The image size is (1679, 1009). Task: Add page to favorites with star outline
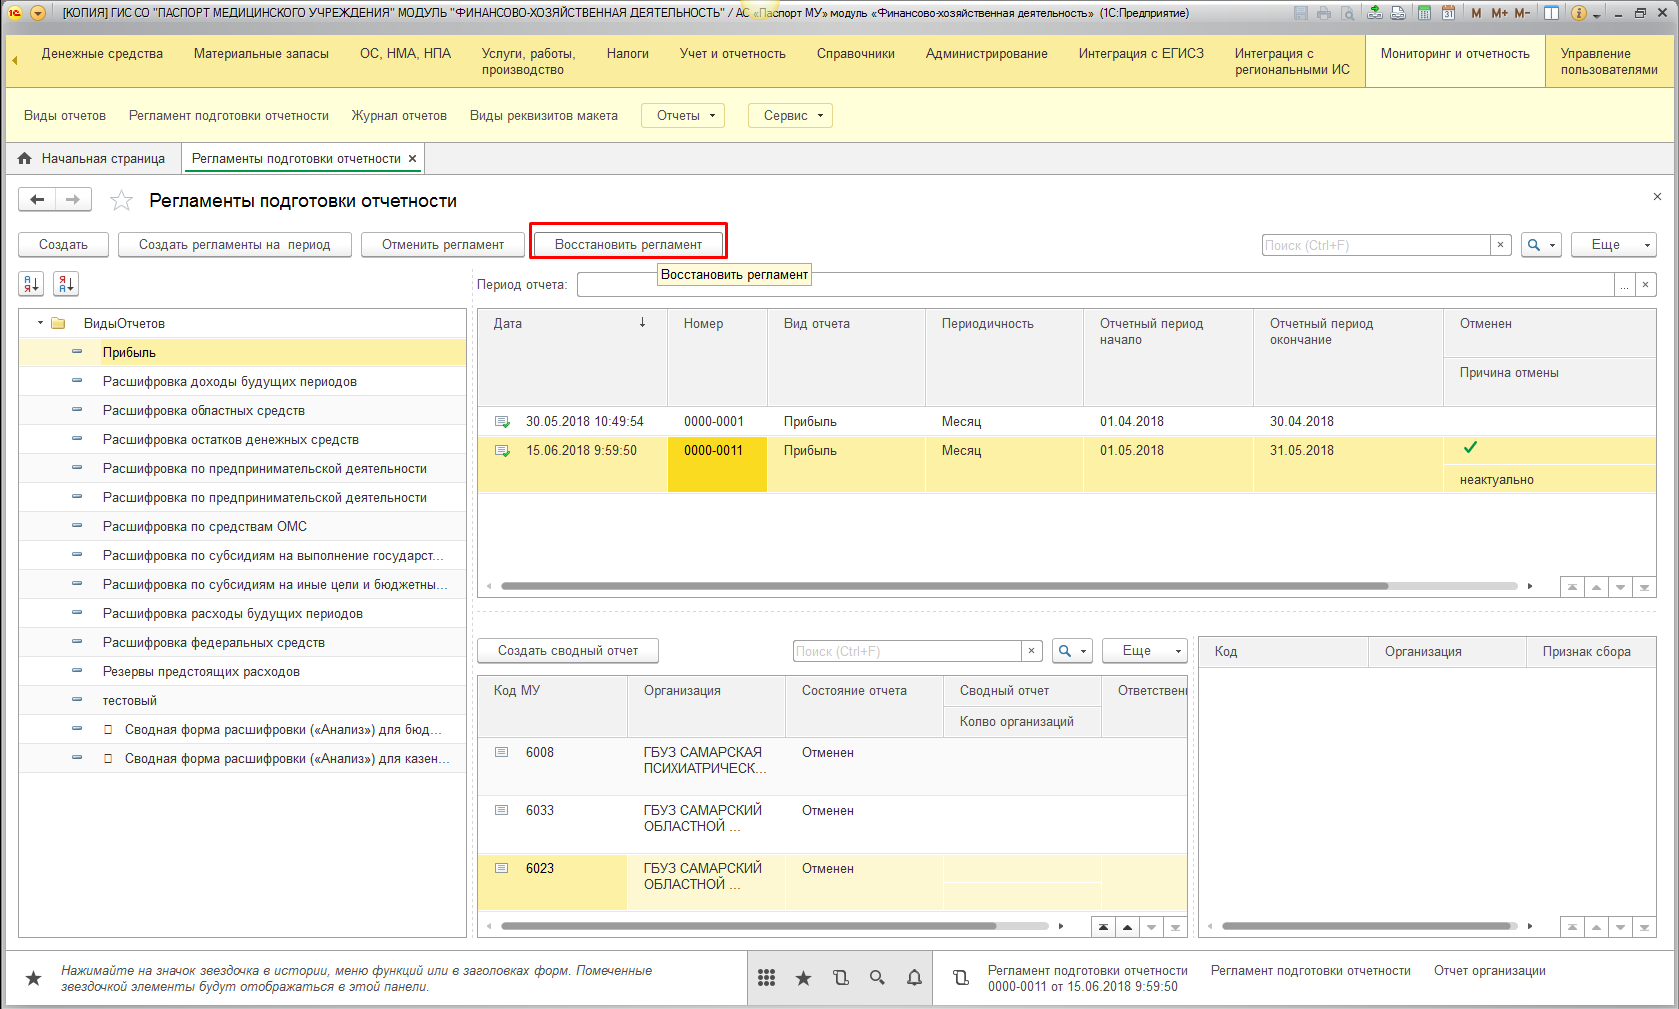click(x=121, y=201)
